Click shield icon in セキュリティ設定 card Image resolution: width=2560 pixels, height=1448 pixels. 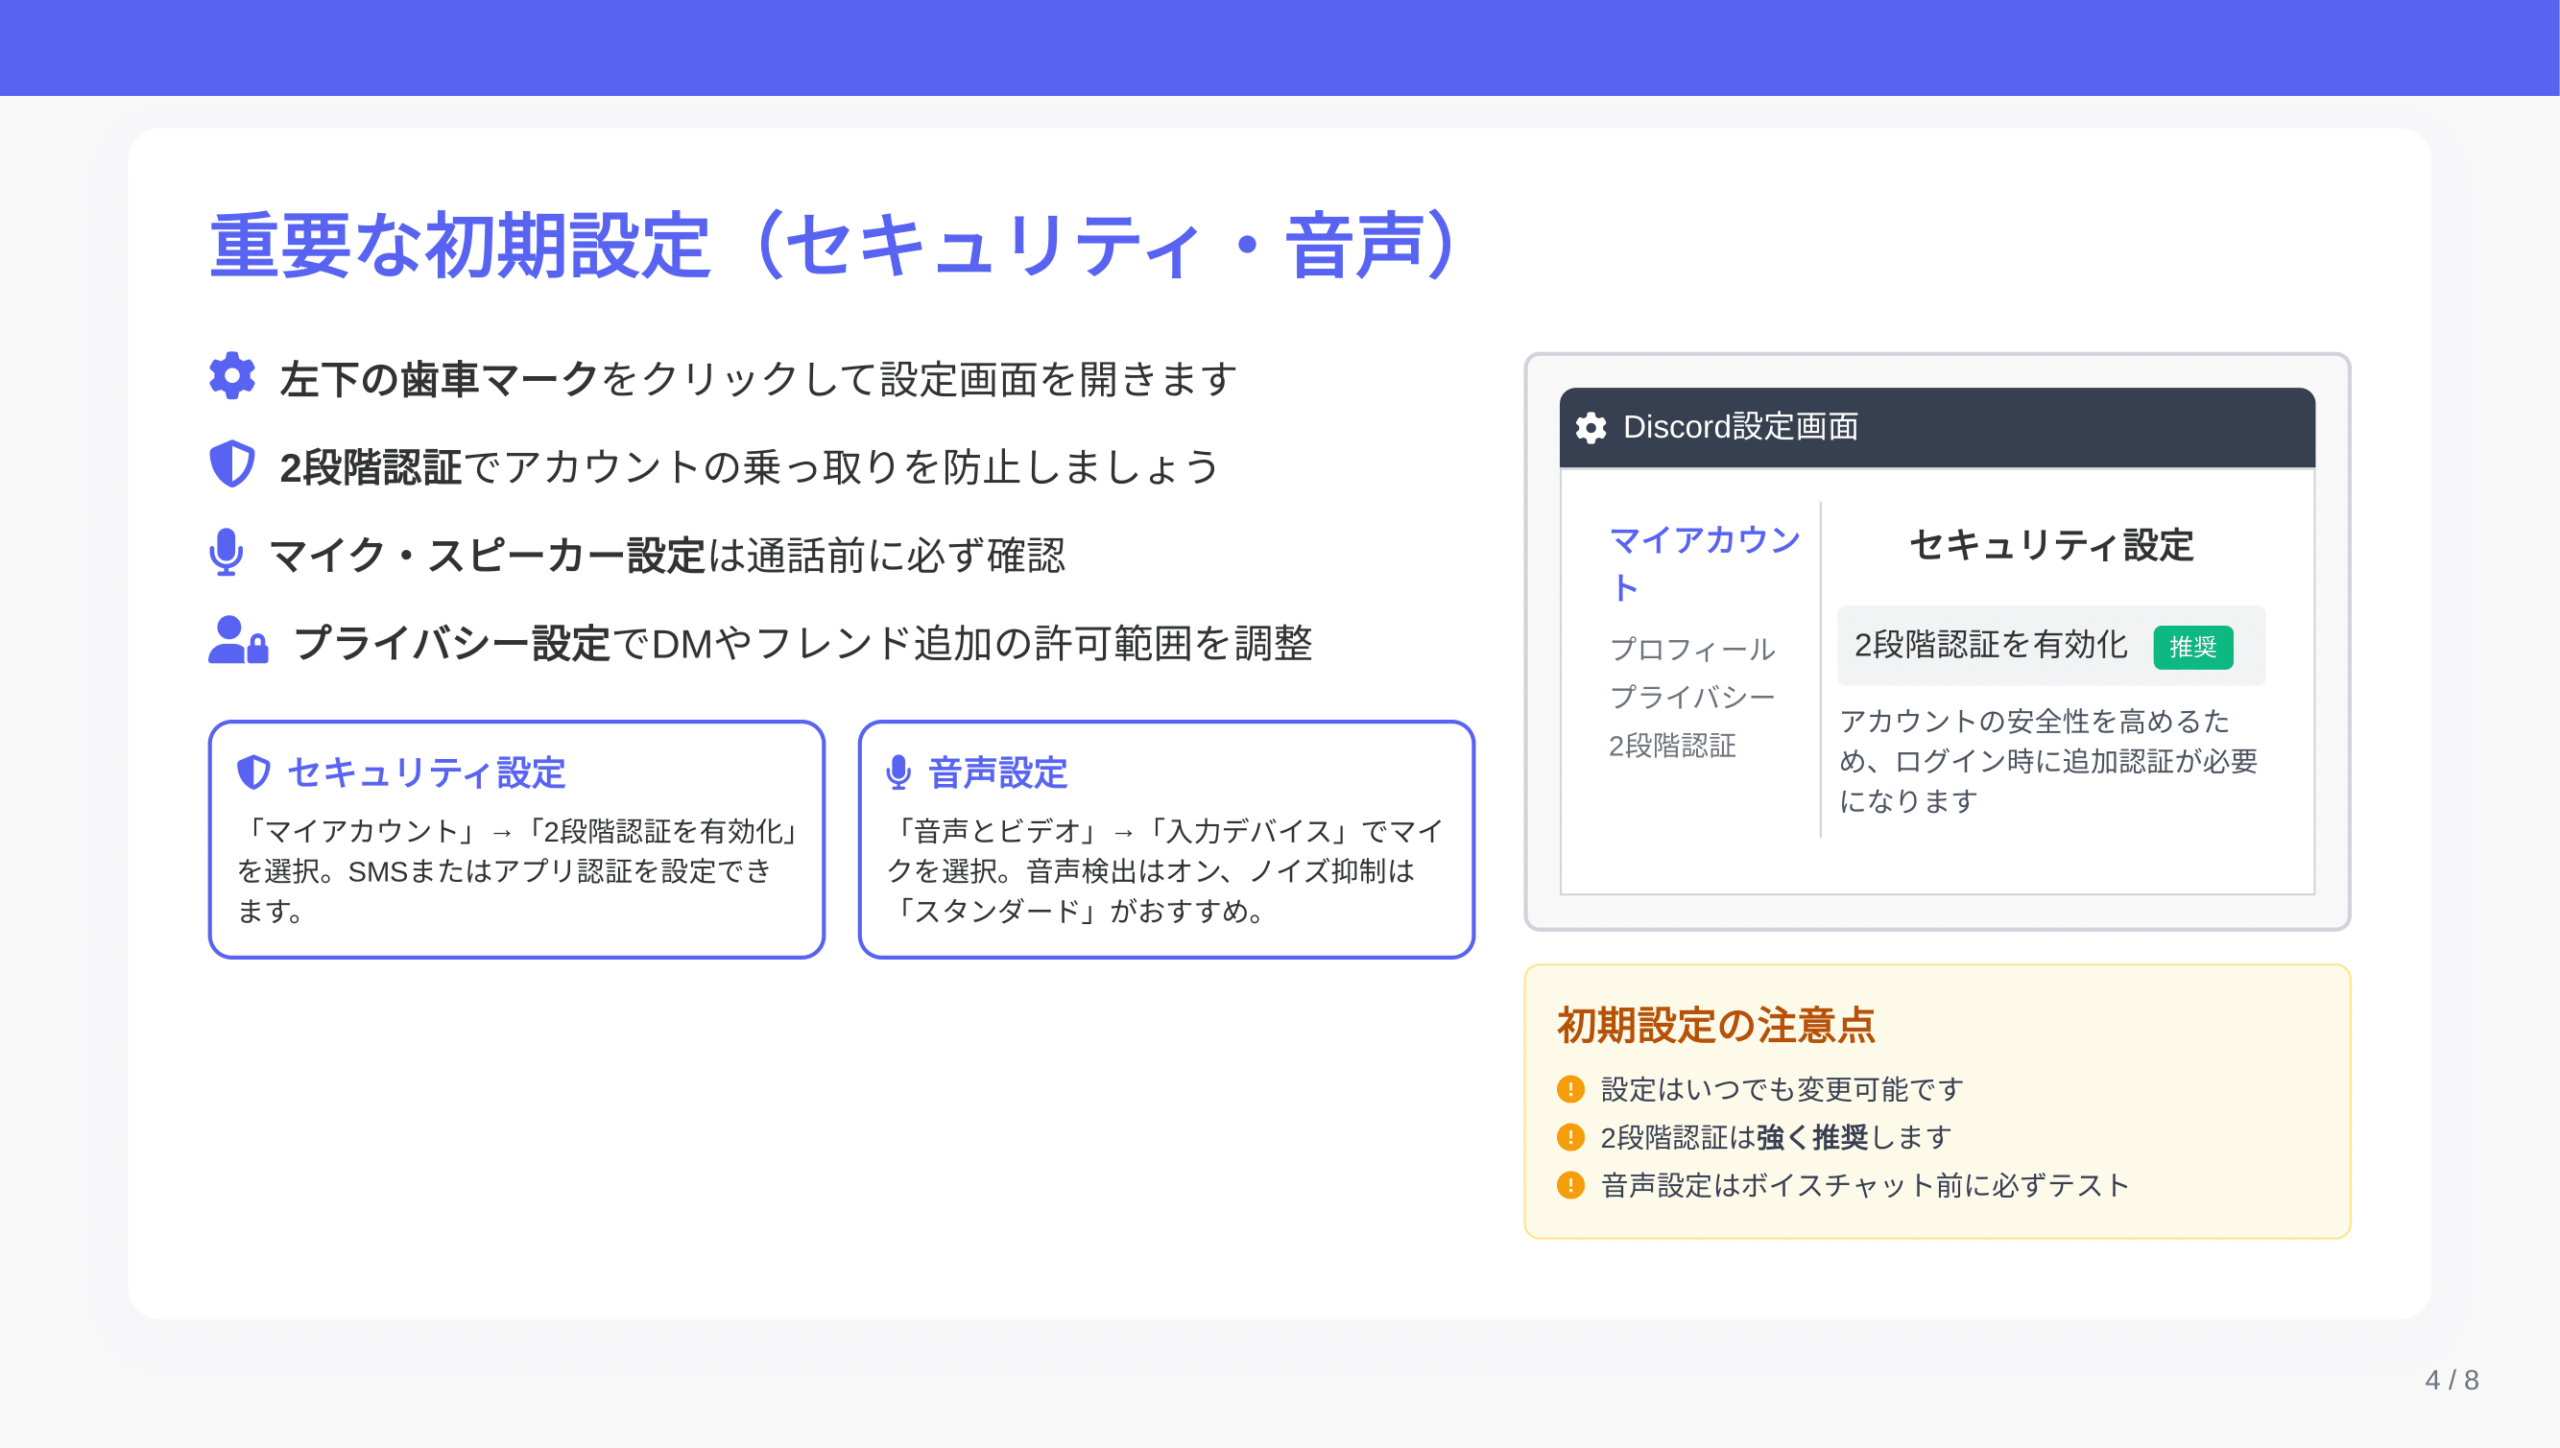(x=254, y=772)
